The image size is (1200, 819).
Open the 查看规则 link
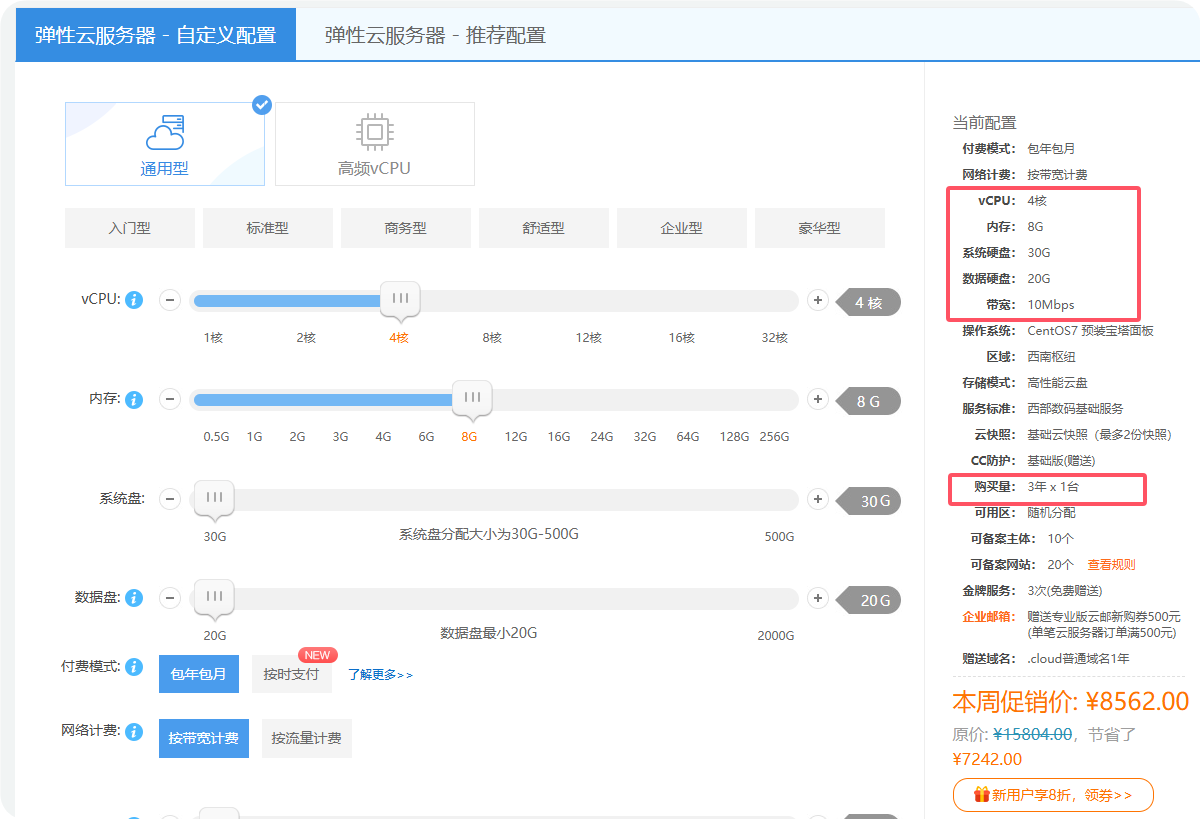pyautogui.click(x=1111, y=565)
